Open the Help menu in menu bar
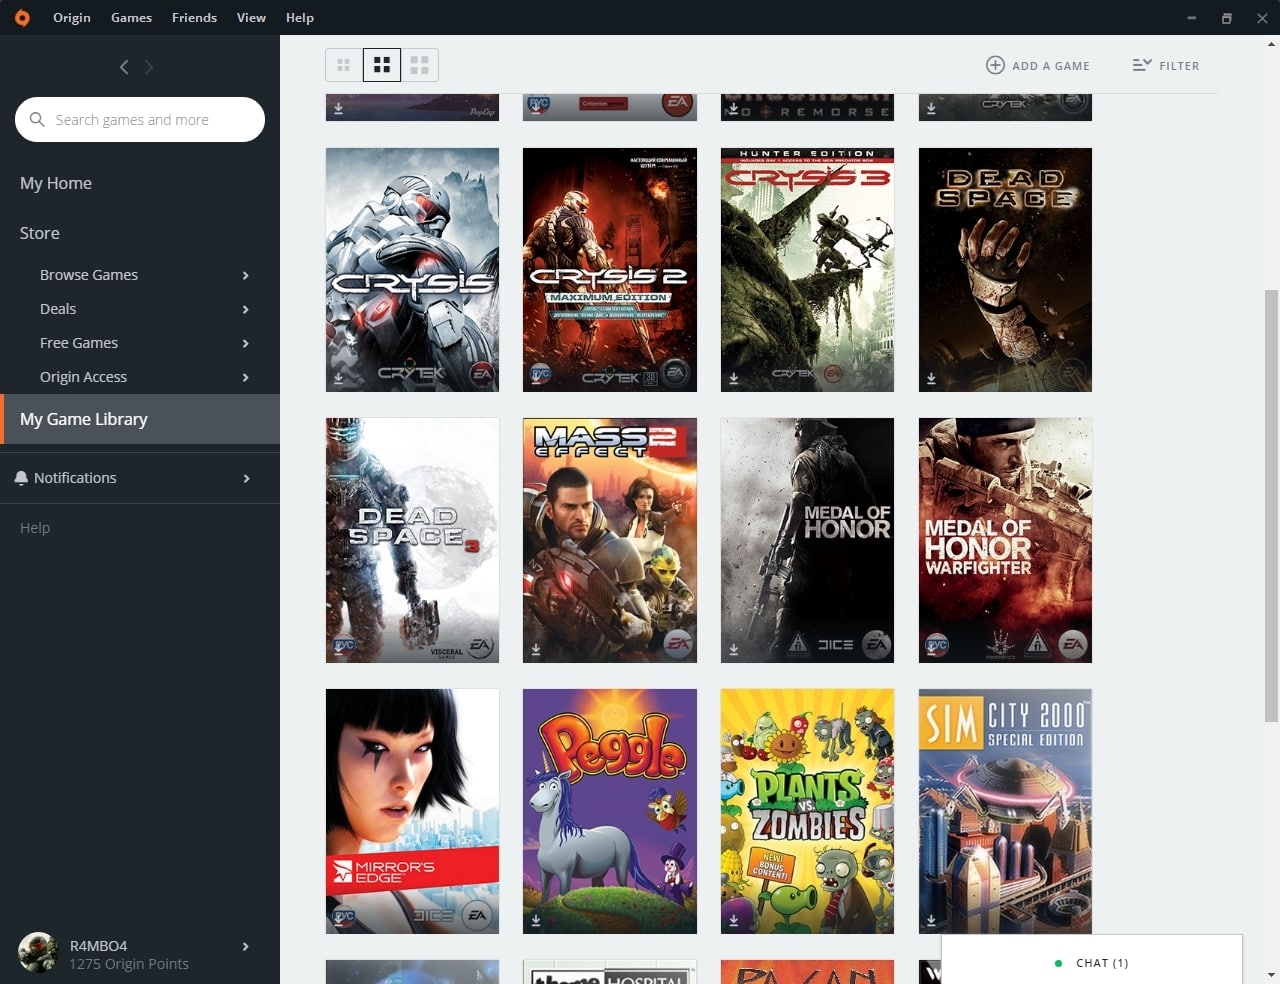 299,17
